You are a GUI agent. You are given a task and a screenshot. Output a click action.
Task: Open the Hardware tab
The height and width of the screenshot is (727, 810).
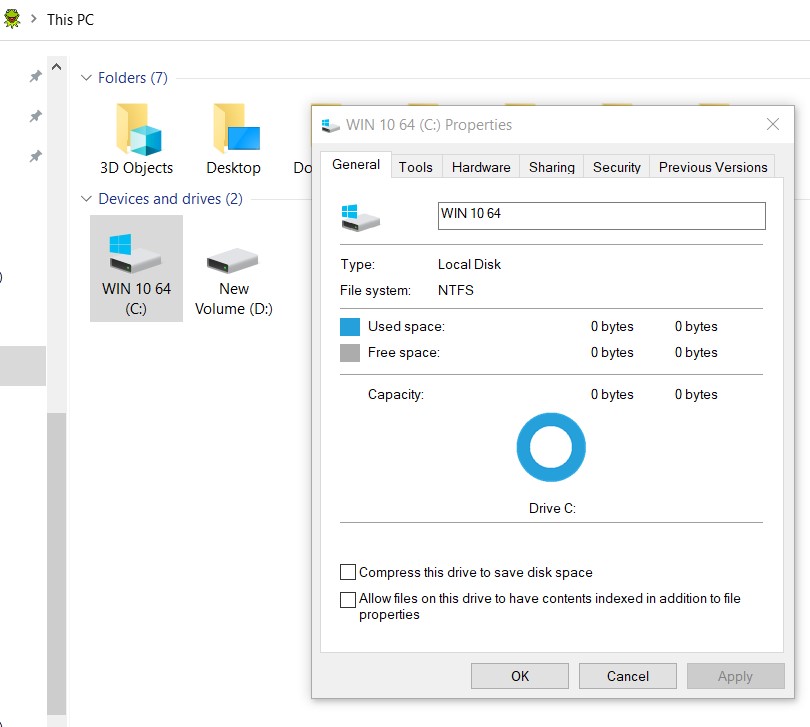(481, 167)
